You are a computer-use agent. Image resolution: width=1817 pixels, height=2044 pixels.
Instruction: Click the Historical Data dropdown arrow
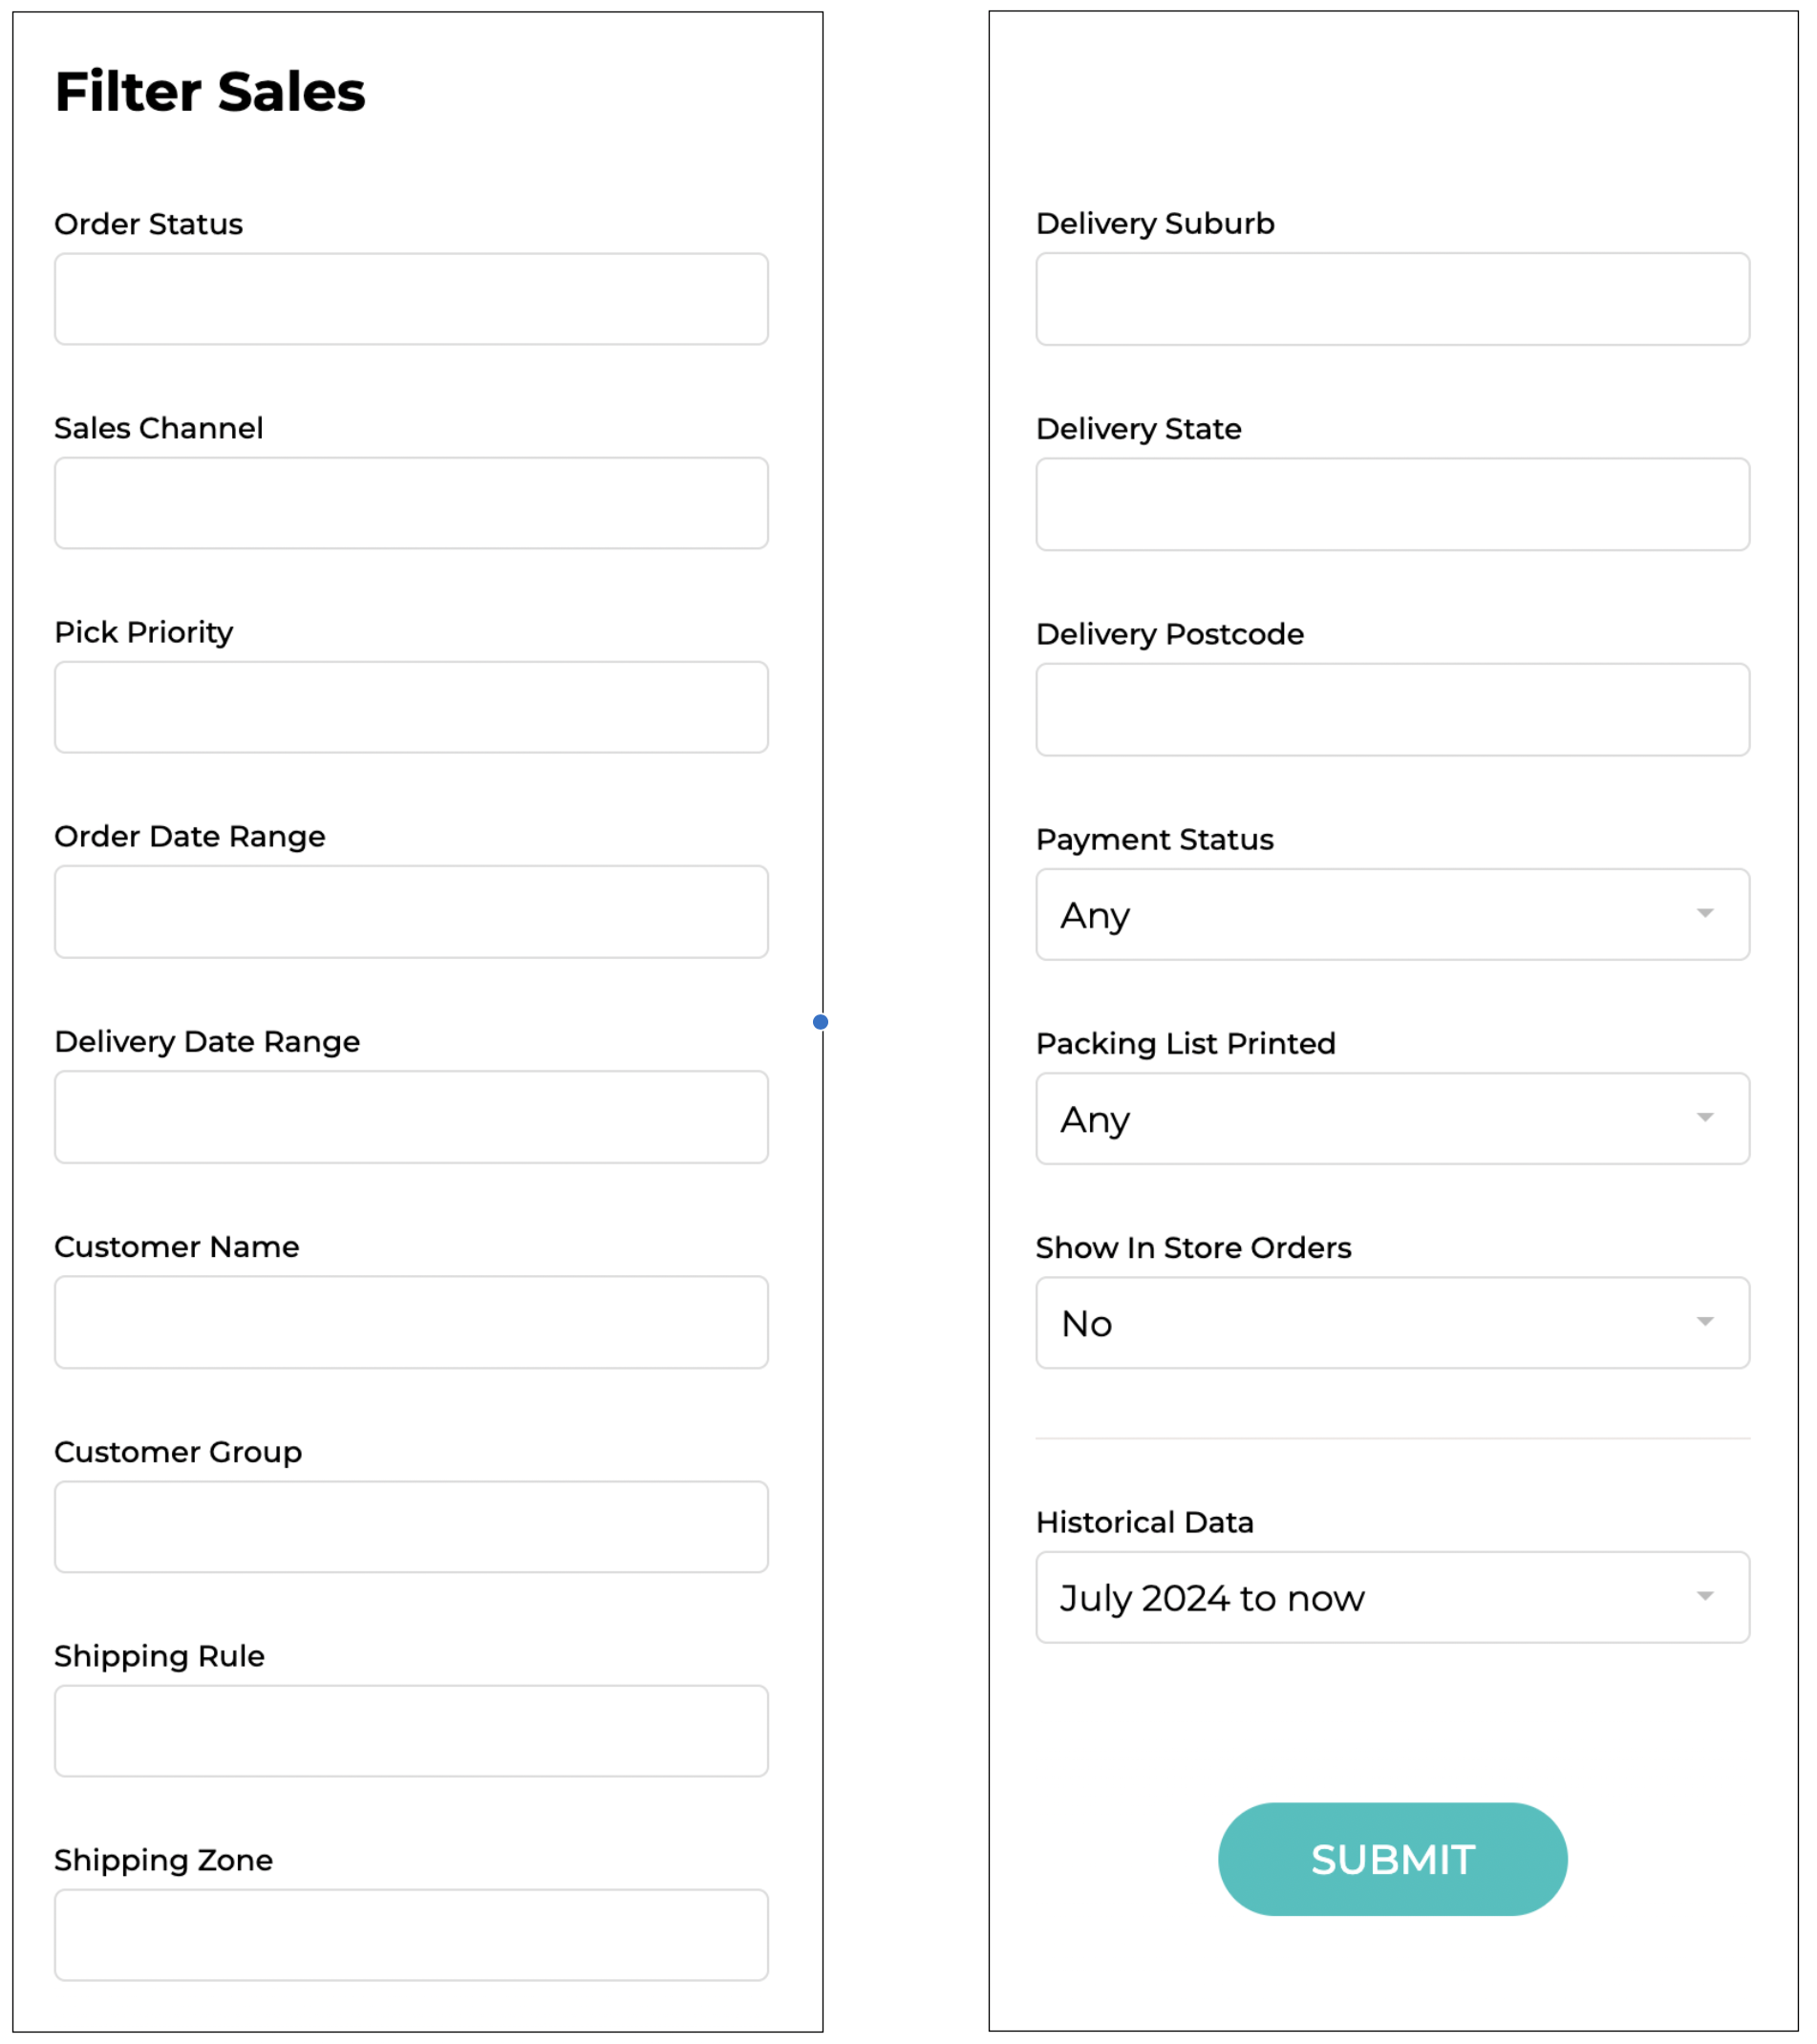(1705, 1596)
